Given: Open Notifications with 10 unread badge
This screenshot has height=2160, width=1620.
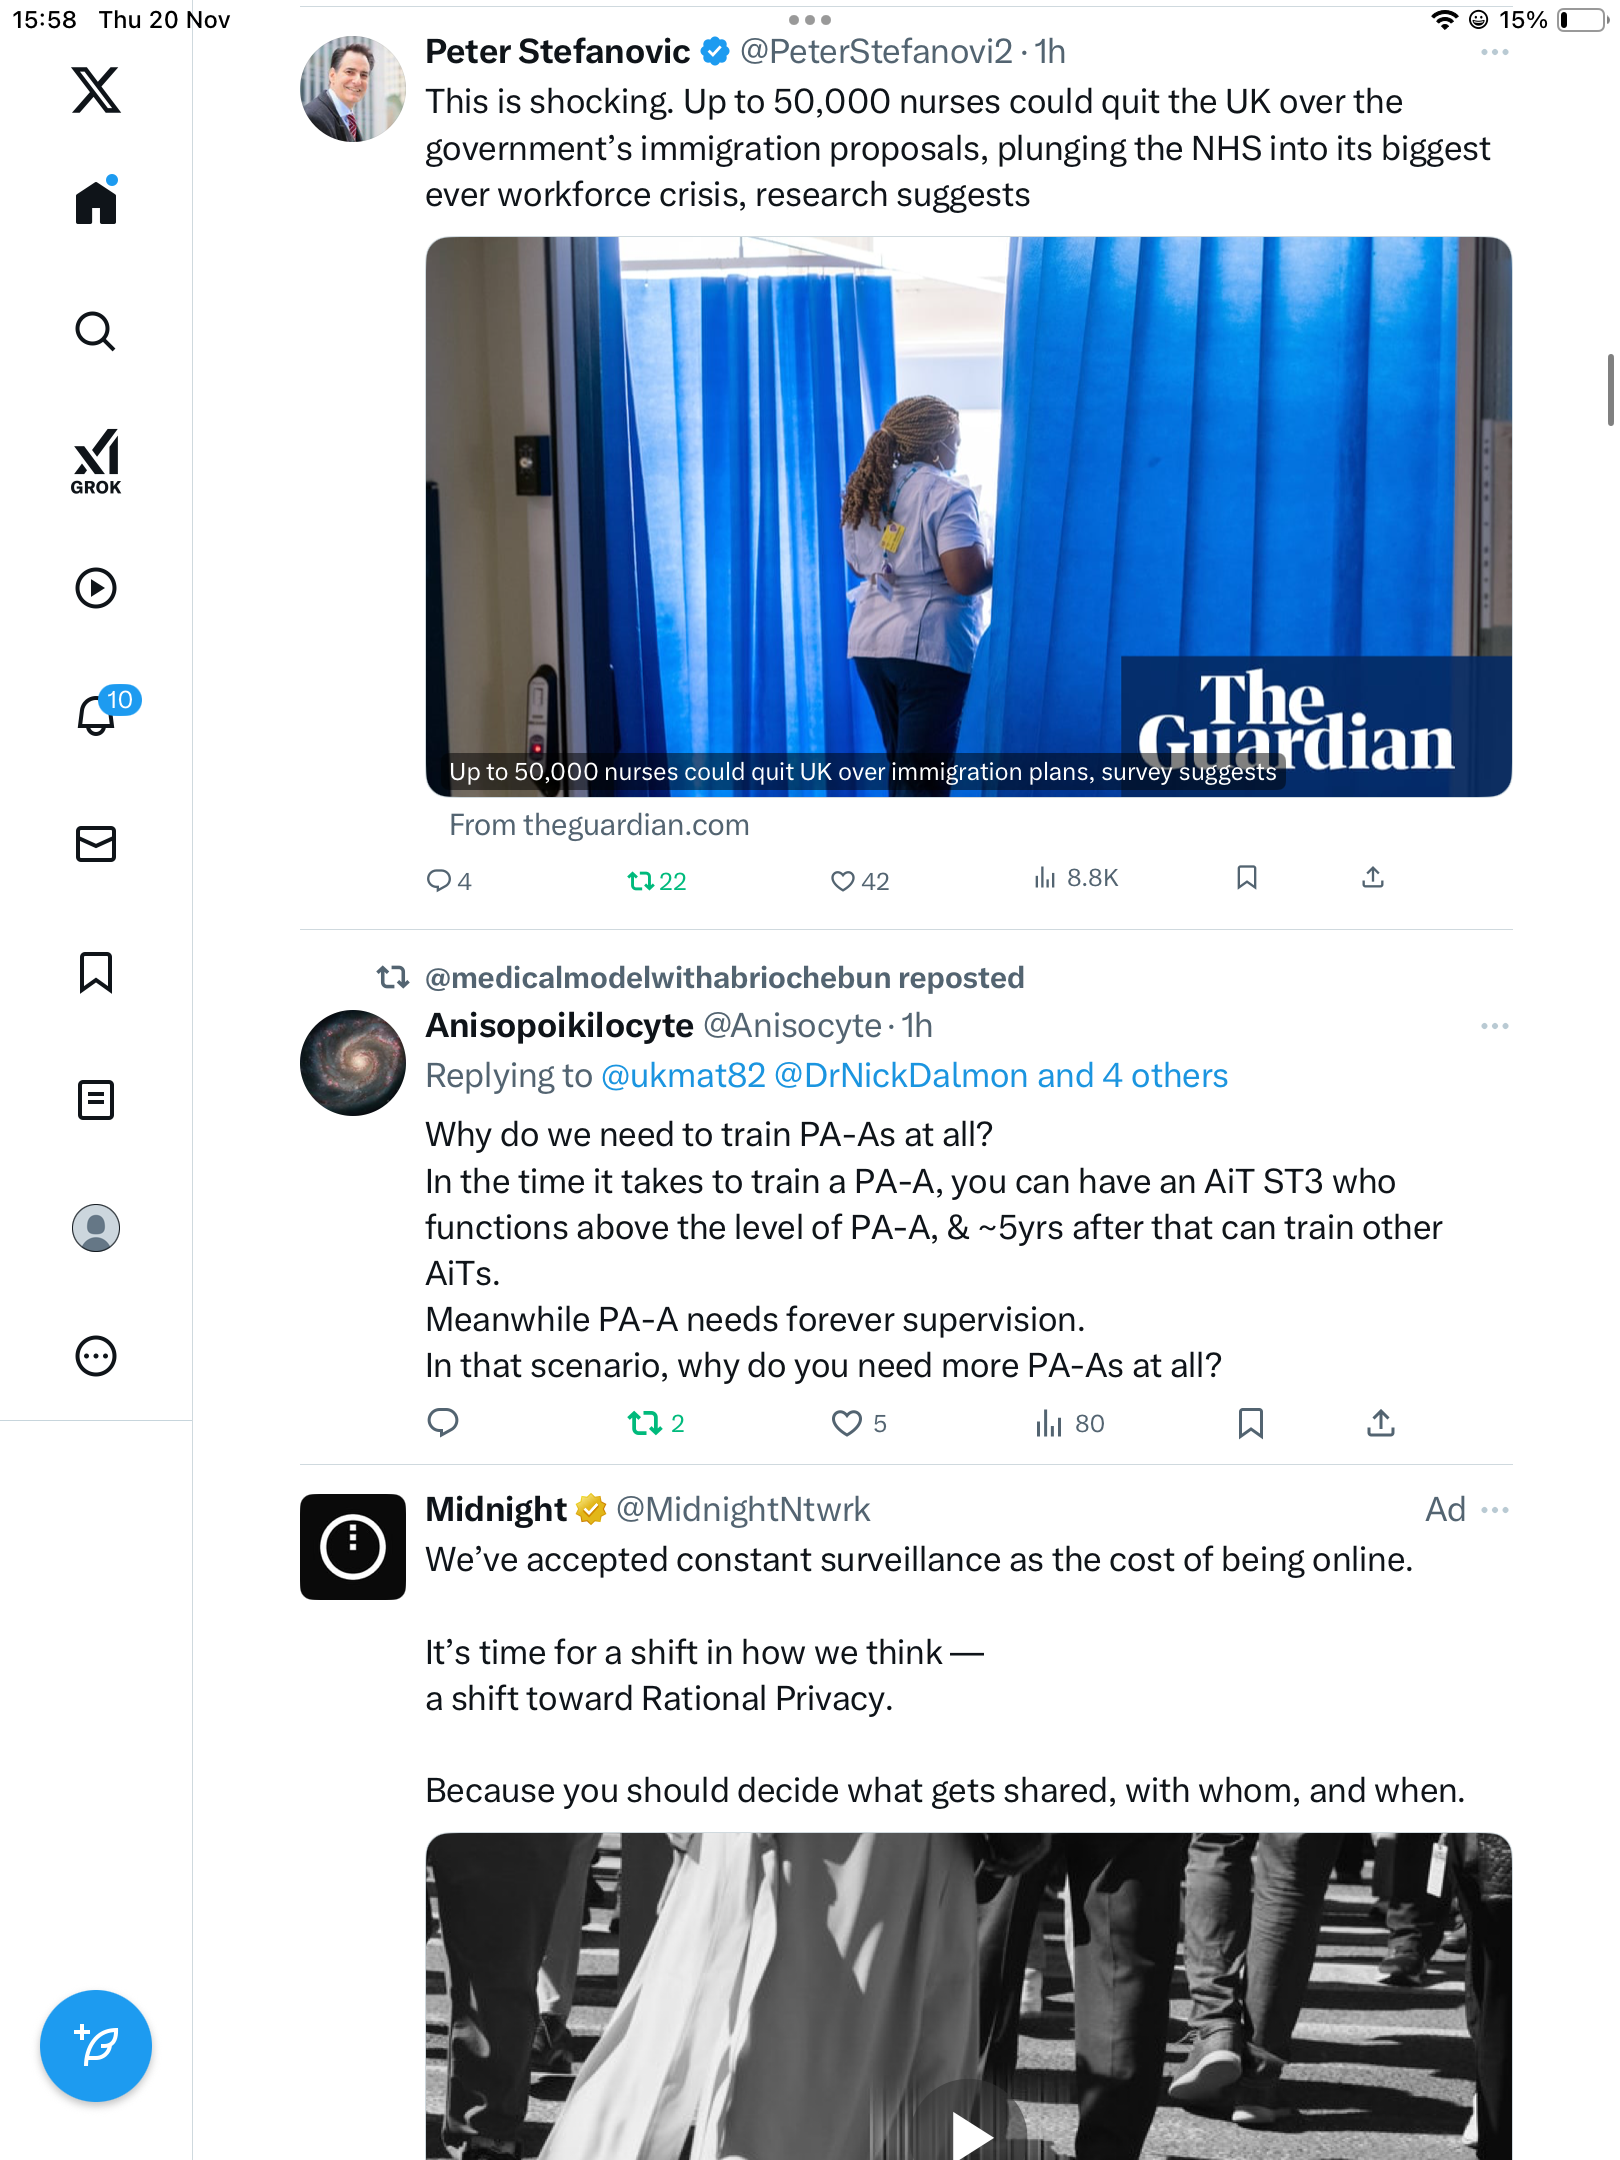Looking at the screenshot, I should [x=98, y=714].
